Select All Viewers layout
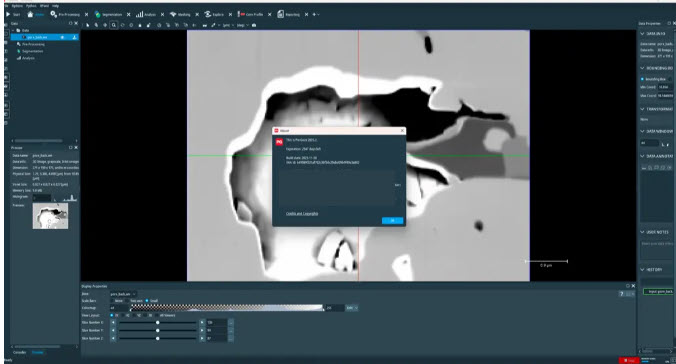This screenshot has height=364, width=676. (166, 315)
